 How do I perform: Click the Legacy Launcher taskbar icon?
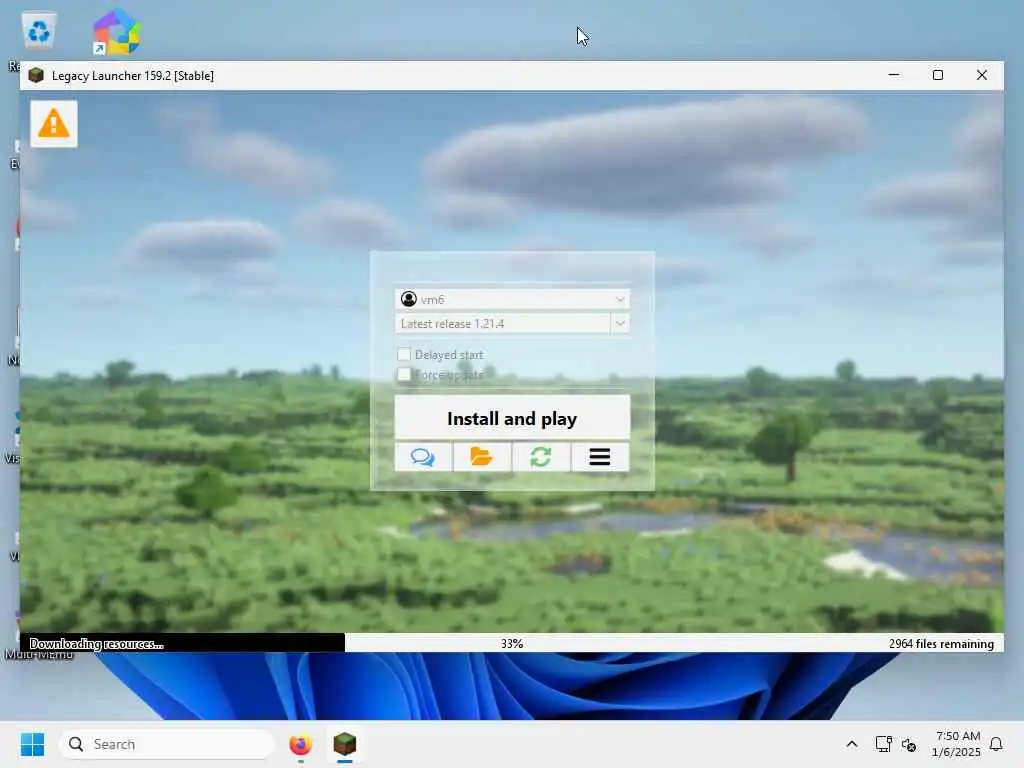pyautogui.click(x=345, y=744)
